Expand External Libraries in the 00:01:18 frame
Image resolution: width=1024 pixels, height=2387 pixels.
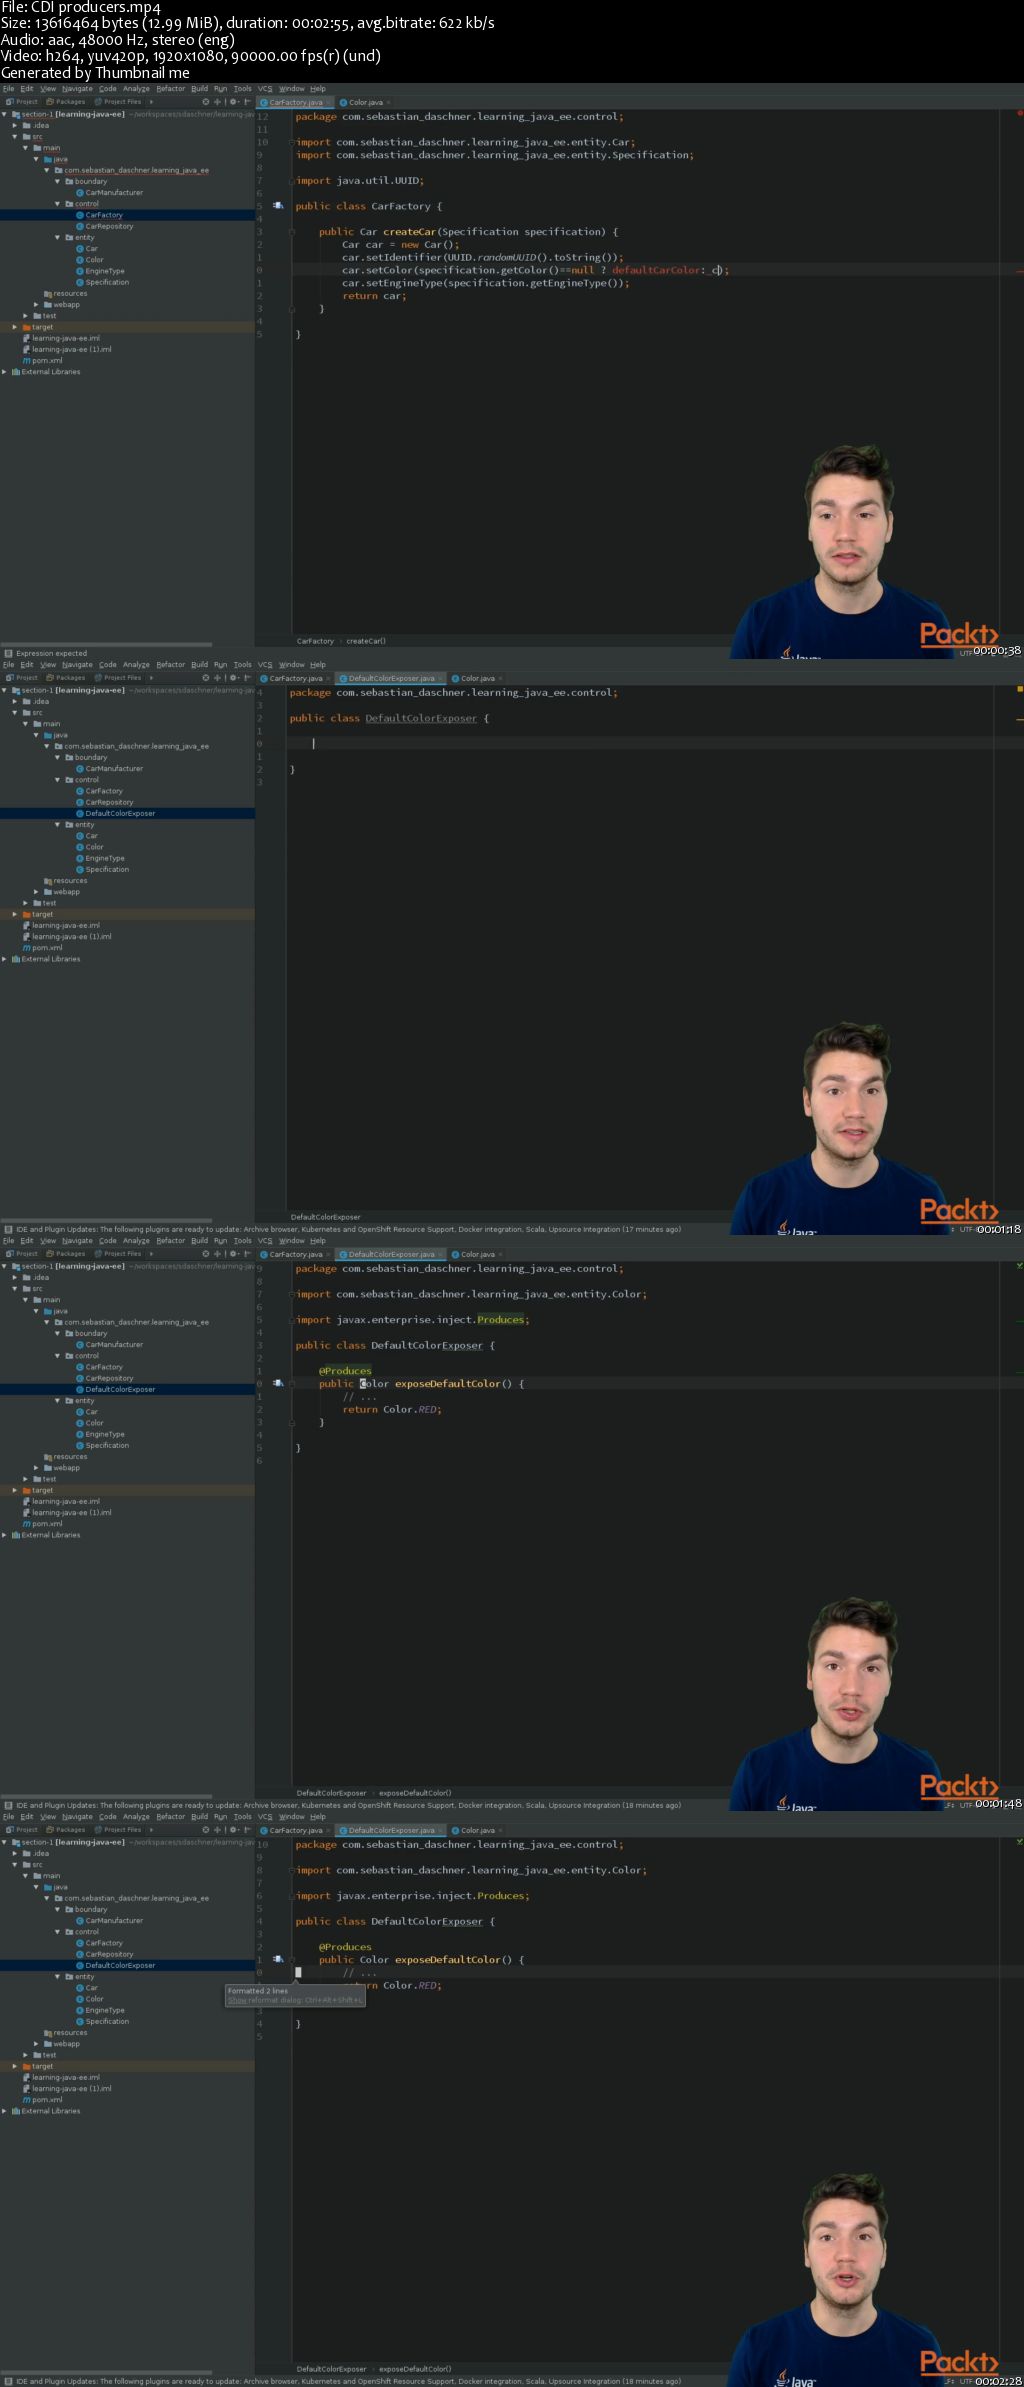click(x=5, y=959)
